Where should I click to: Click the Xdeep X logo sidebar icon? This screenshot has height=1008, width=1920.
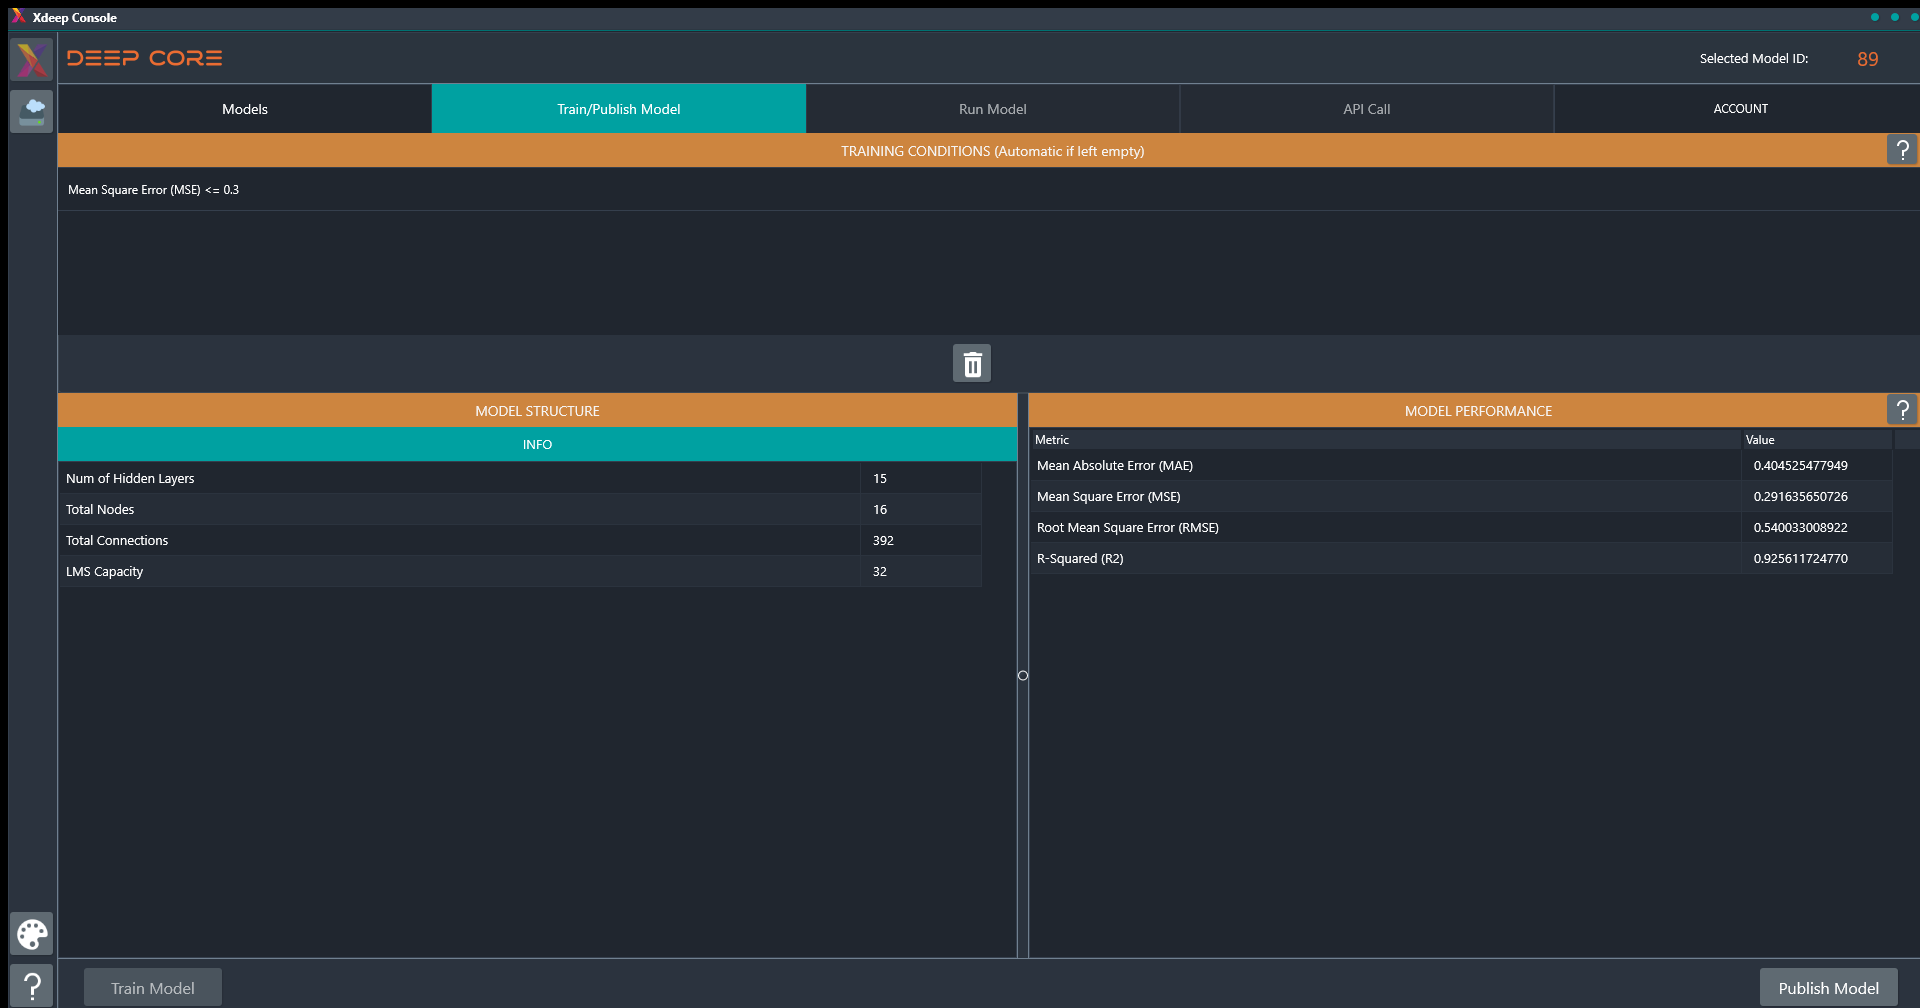(32, 60)
